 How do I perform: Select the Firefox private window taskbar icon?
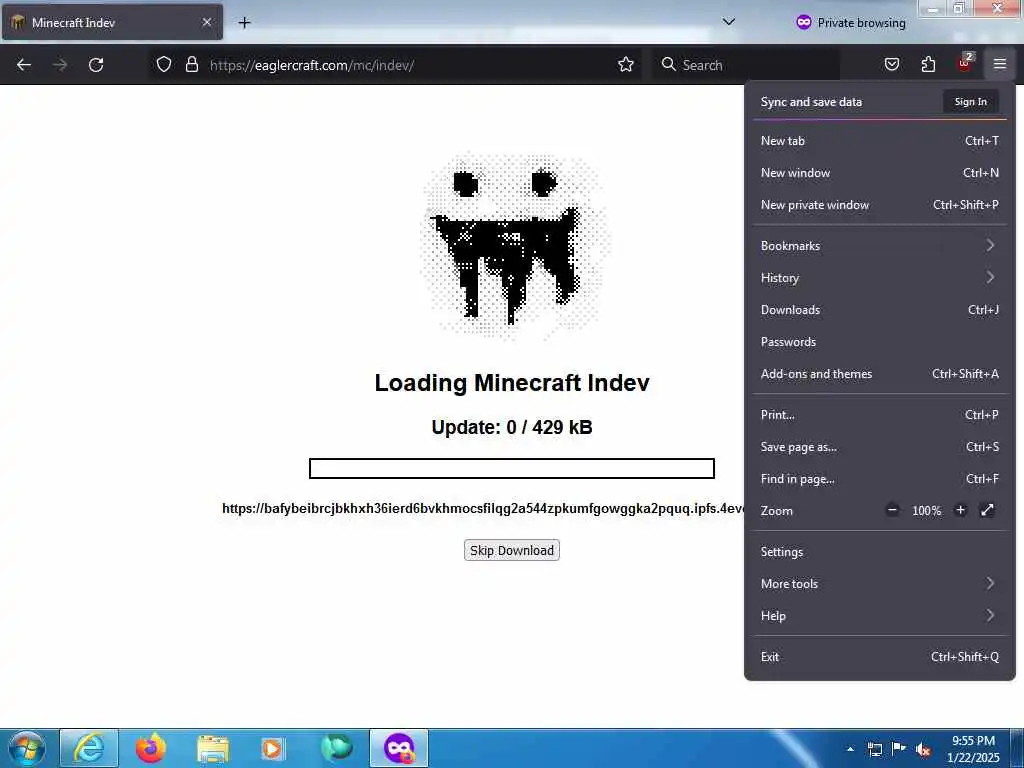point(399,748)
